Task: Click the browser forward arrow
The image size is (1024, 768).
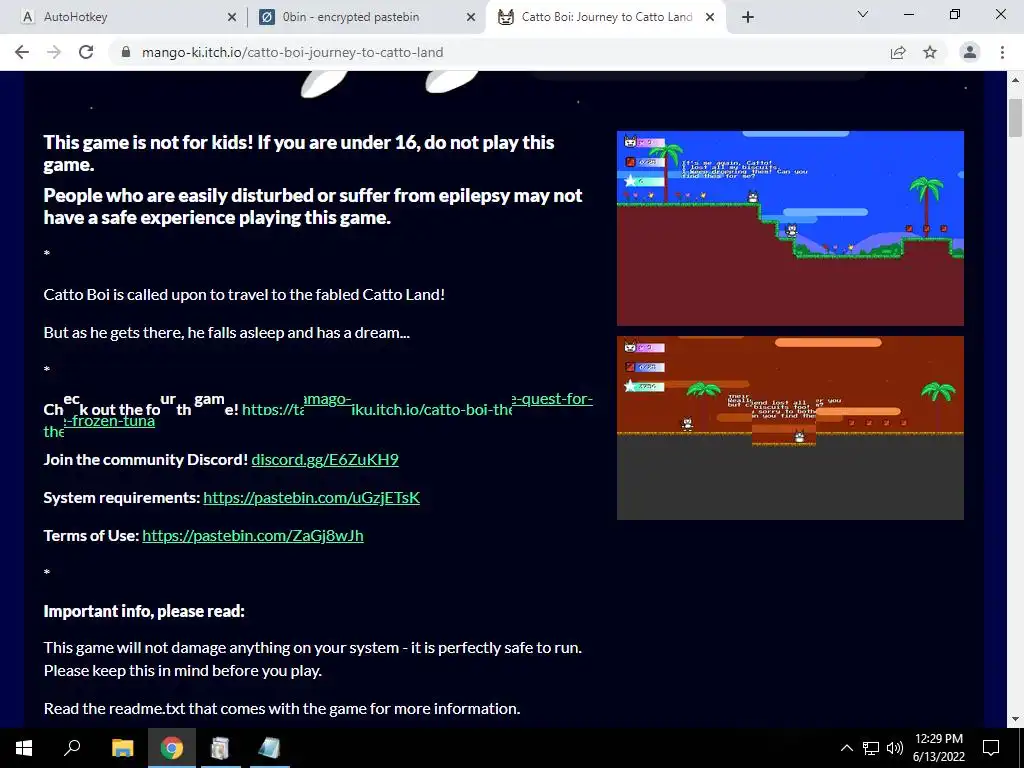Action: pos(54,52)
